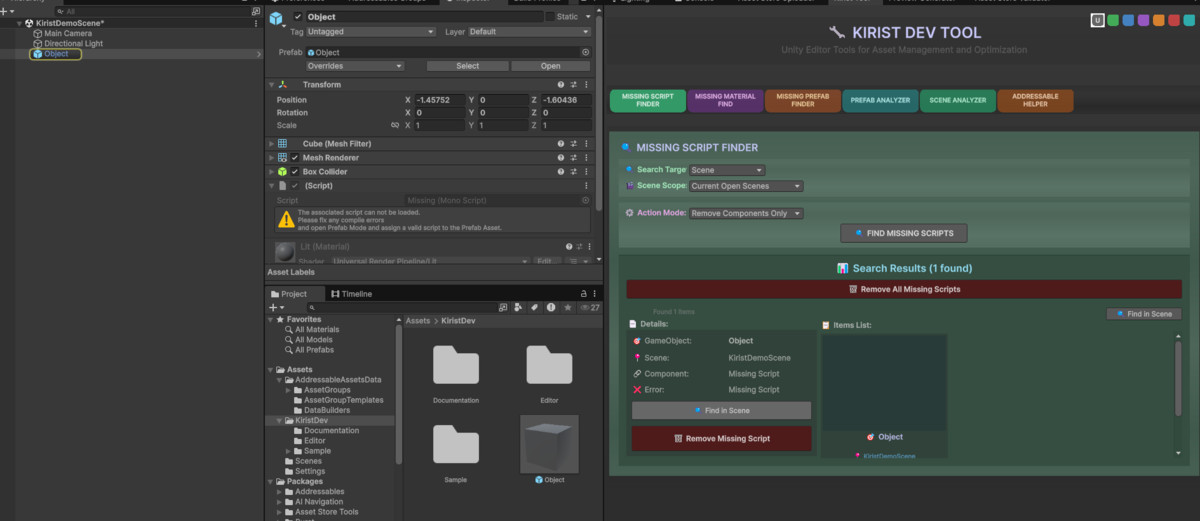1200x521 pixels.
Task: Pick the purple theme color swatch
Action: (1143, 20)
